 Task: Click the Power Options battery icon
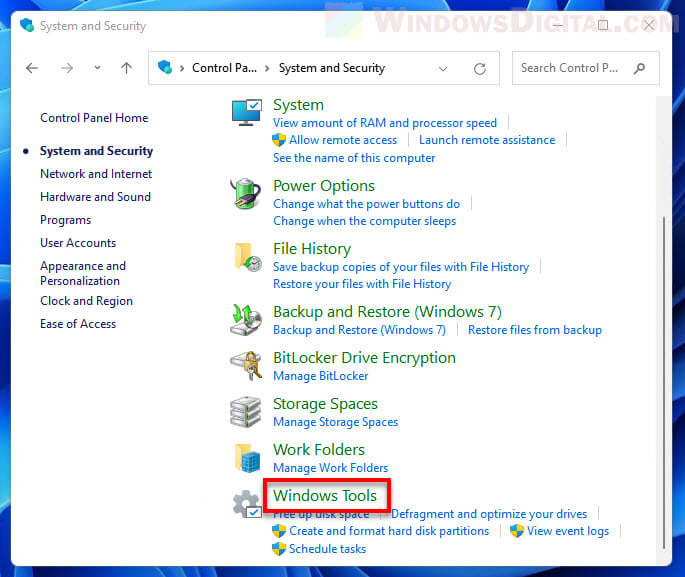[246, 193]
